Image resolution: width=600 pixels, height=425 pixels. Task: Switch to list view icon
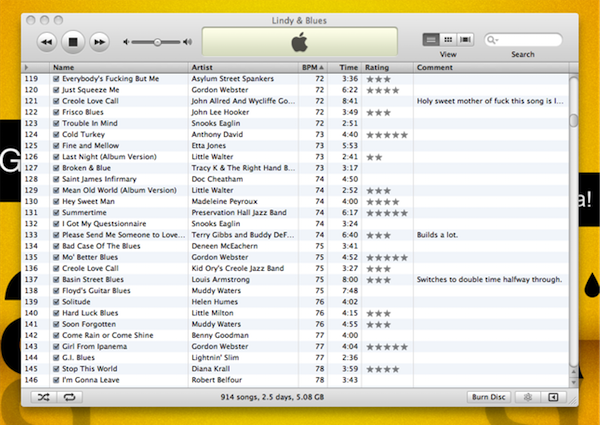click(x=431, y=39)
